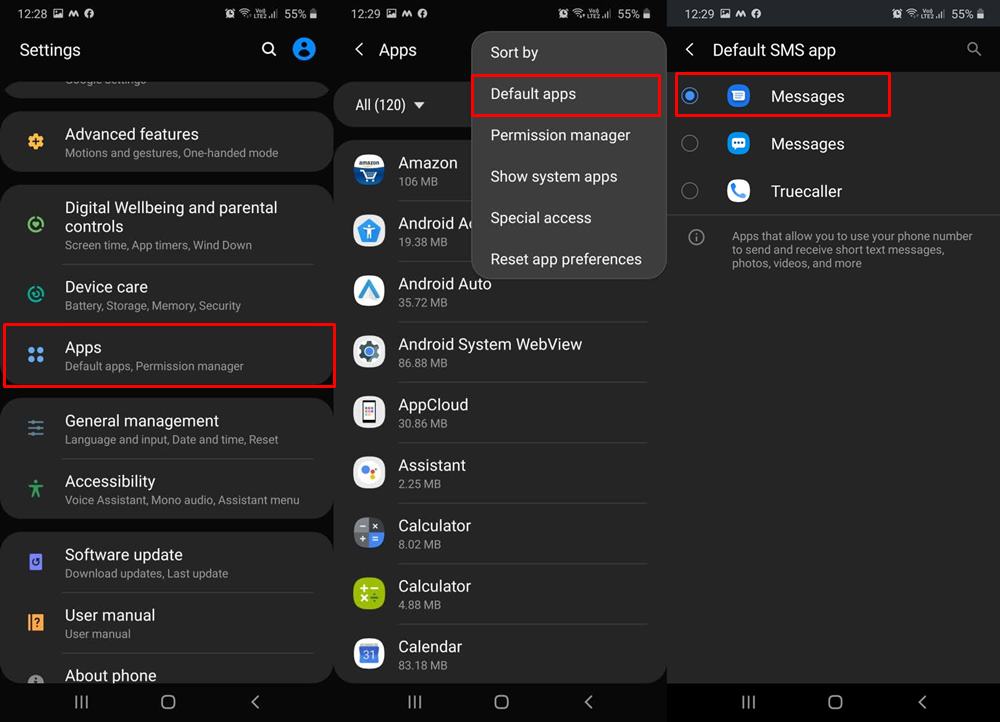The height and width of the screenshot is (722, 1000).
Task: Tap the Digital Wellbeing icon
Action: point(36,225)
